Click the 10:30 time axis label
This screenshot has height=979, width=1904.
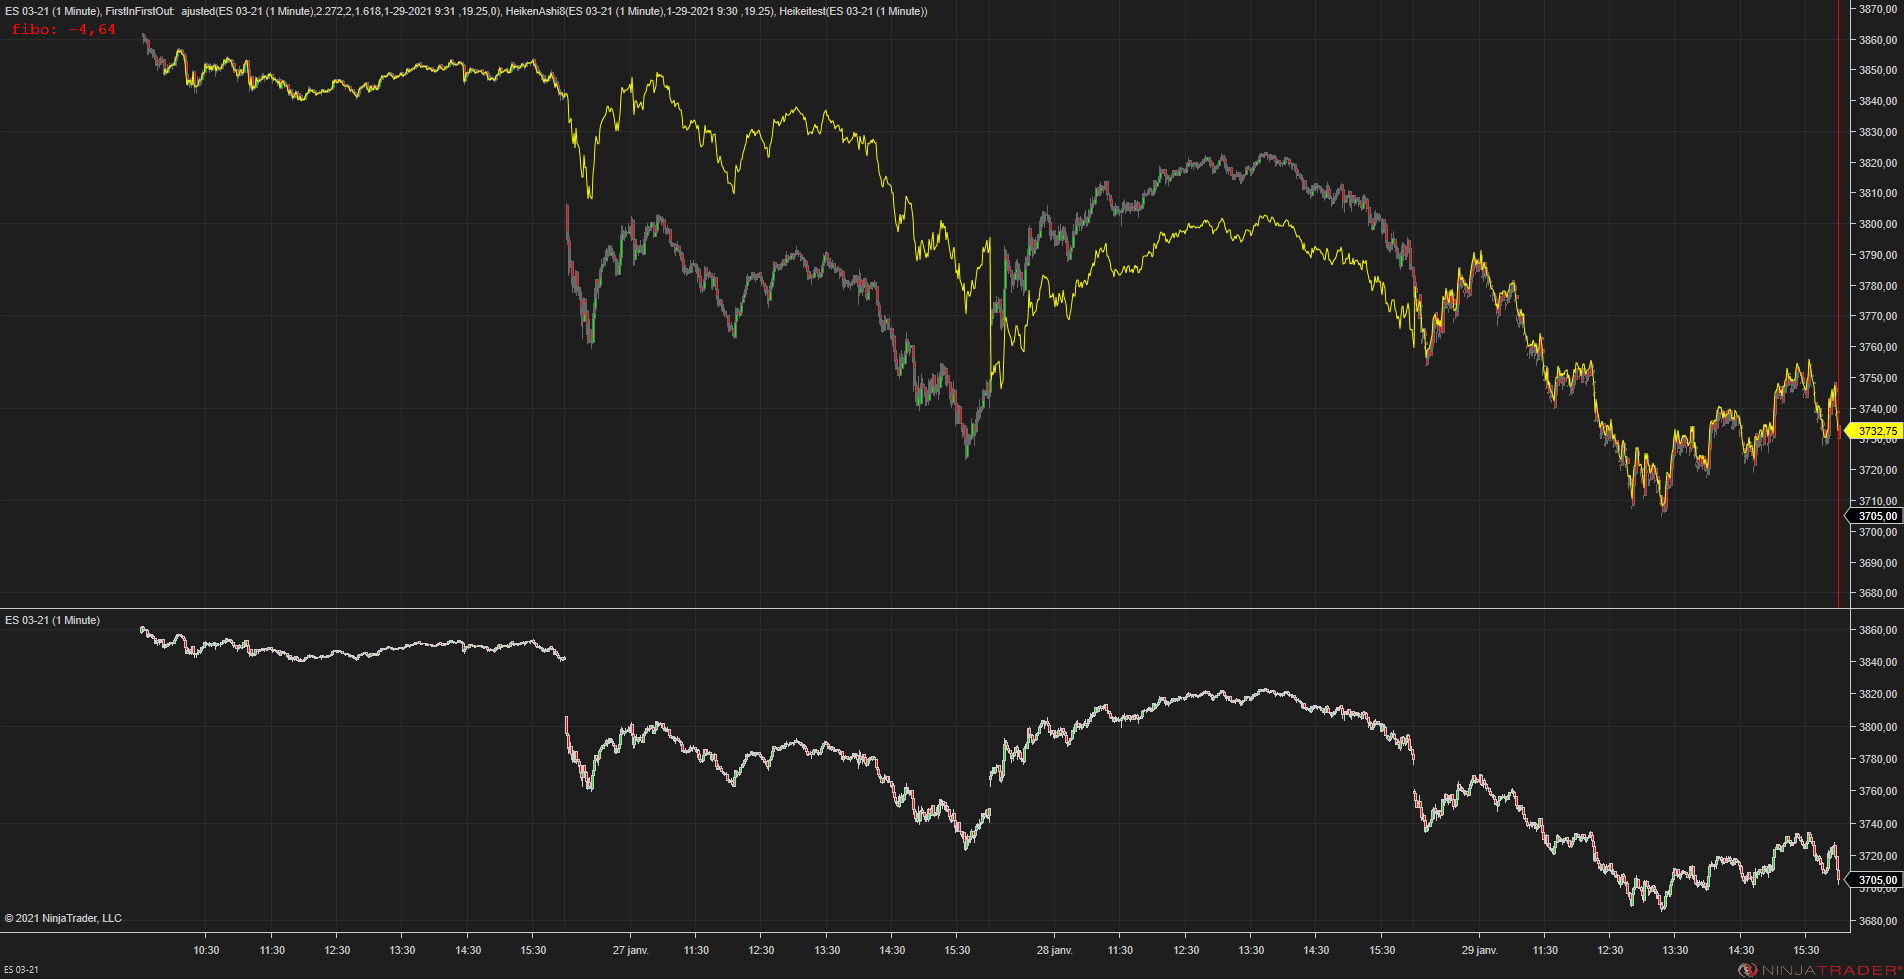pos(206,950)
